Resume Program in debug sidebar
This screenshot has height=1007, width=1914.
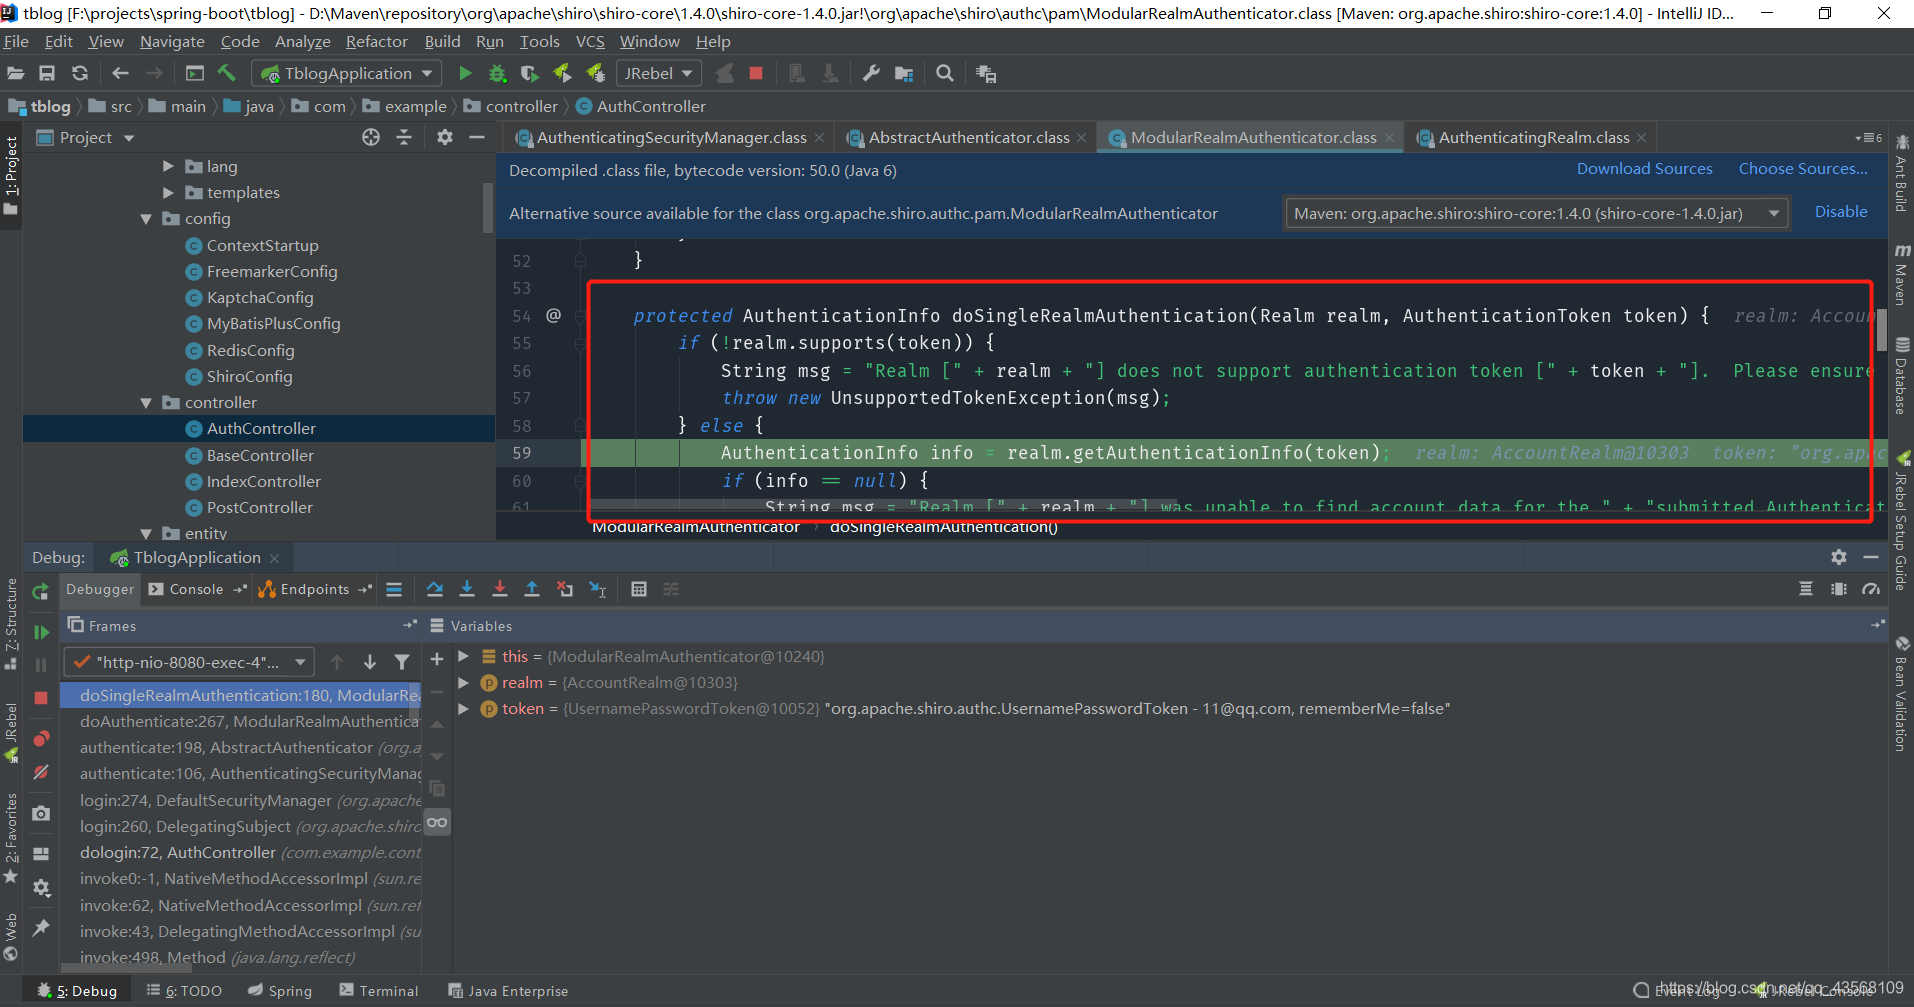pos(41,632)
